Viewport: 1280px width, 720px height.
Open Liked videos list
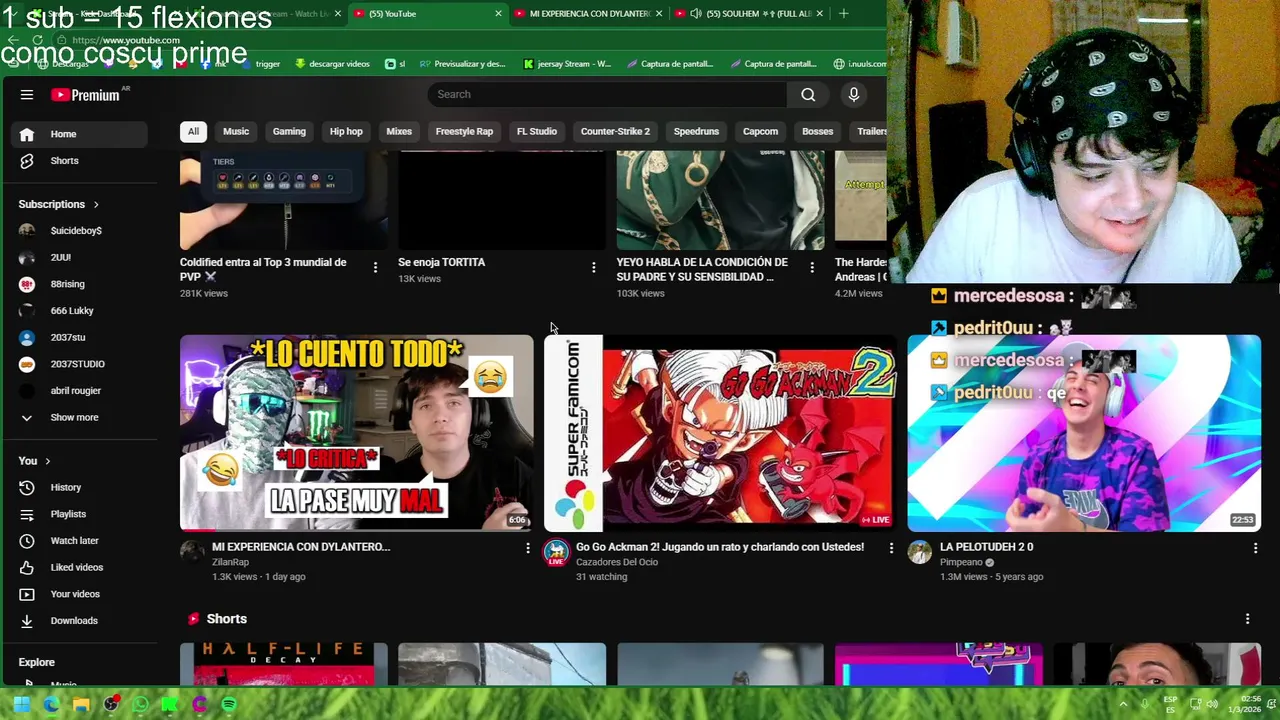pyautogui.click(x=76, y=567)
